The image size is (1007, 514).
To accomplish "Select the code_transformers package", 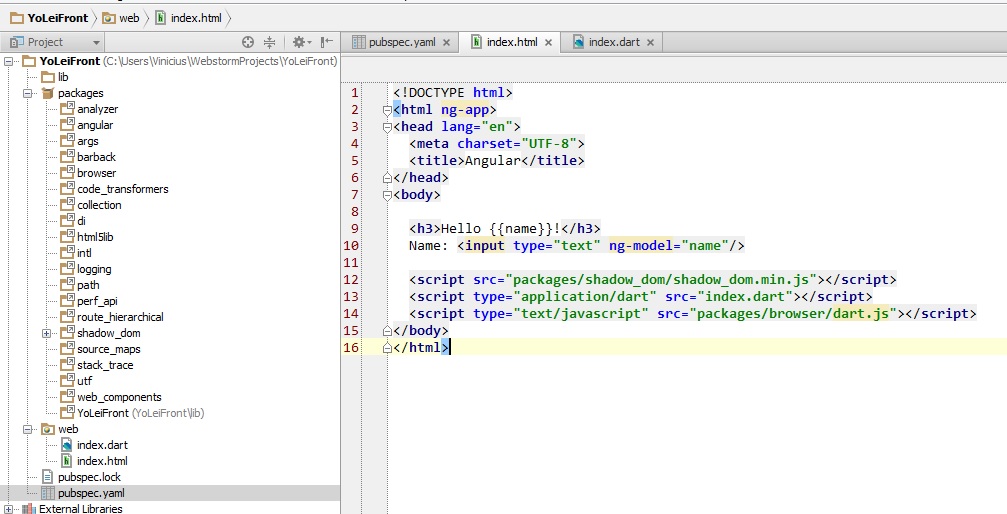I will (x=123, y=189).
